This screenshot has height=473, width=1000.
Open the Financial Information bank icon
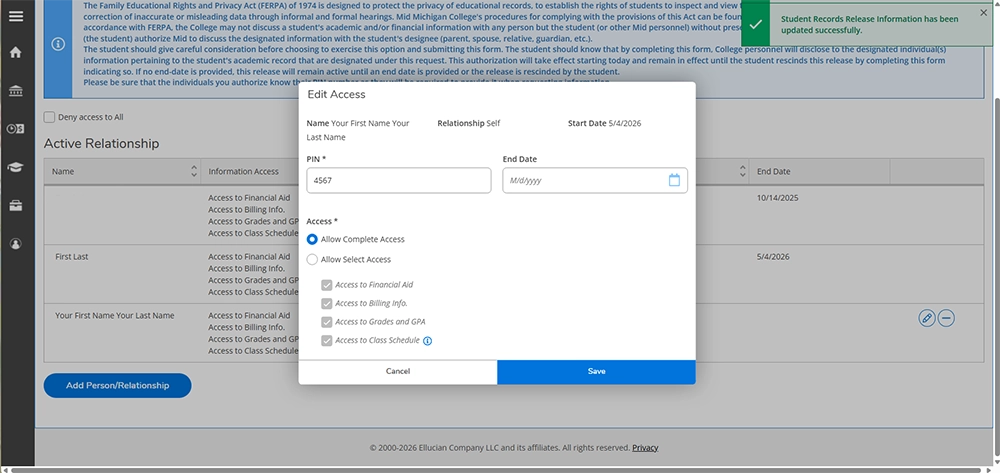(x=16, y=91)
